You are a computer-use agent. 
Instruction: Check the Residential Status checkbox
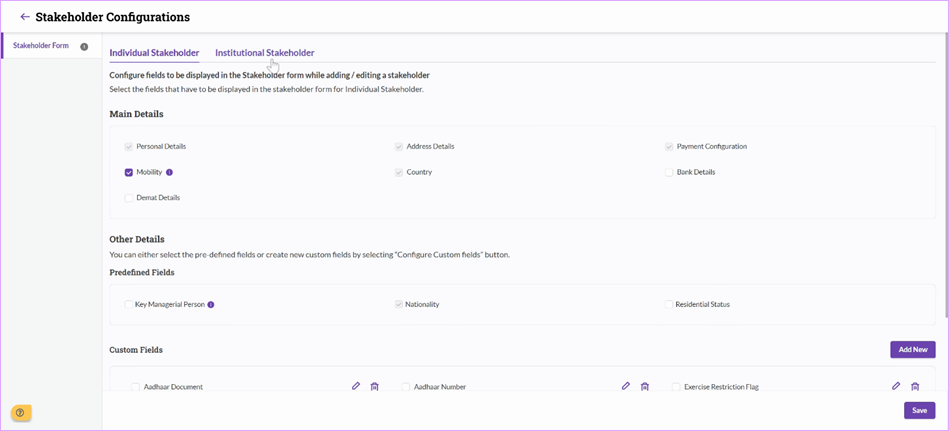[669, 304]
